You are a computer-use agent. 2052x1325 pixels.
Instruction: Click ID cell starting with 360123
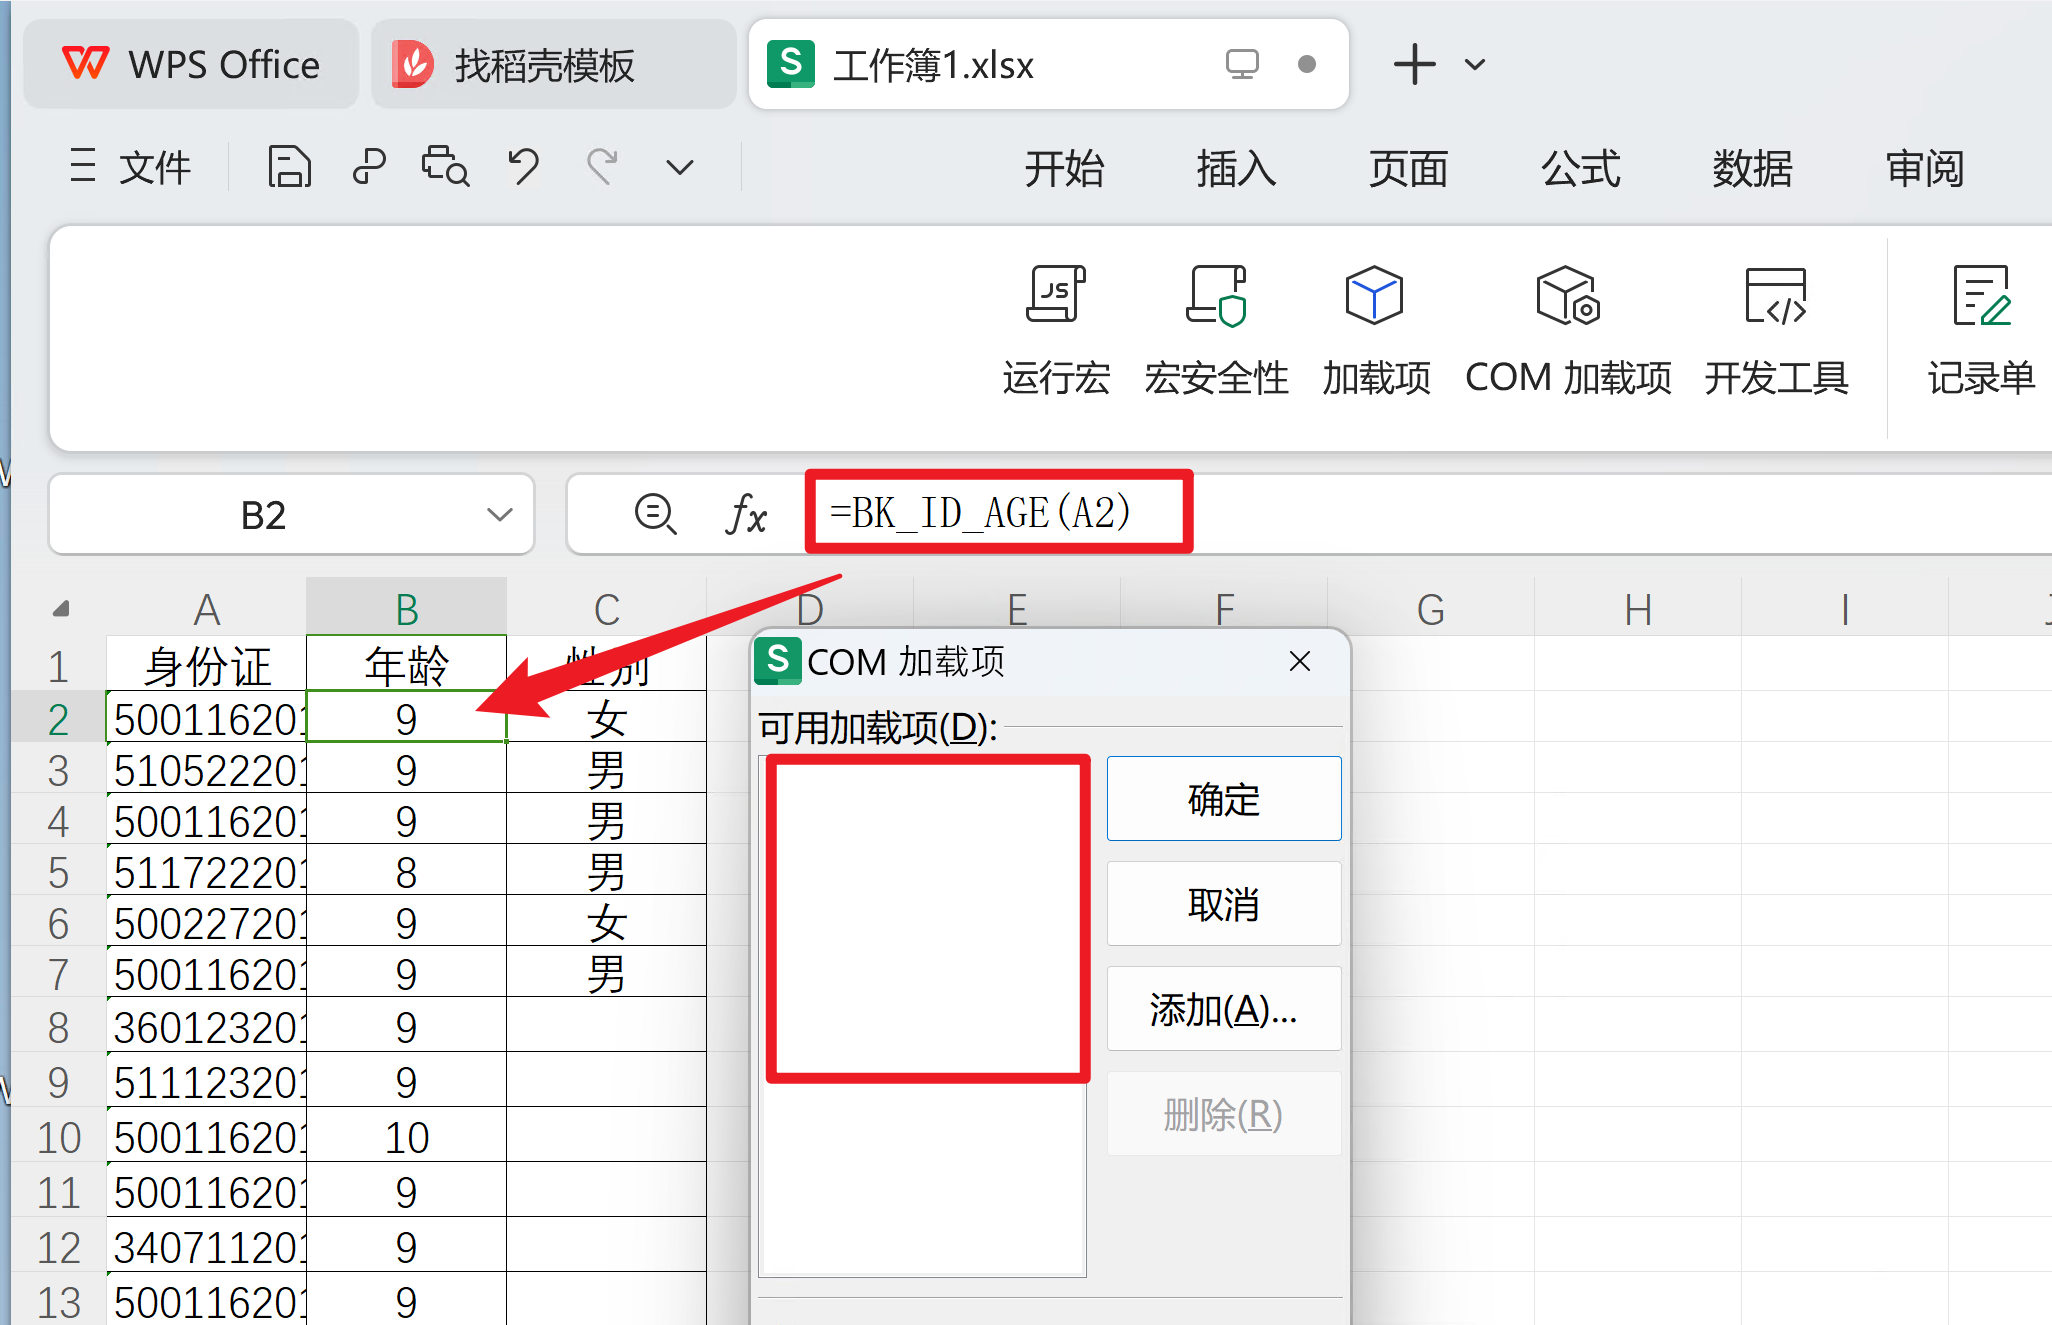[x=207, y=1027]
